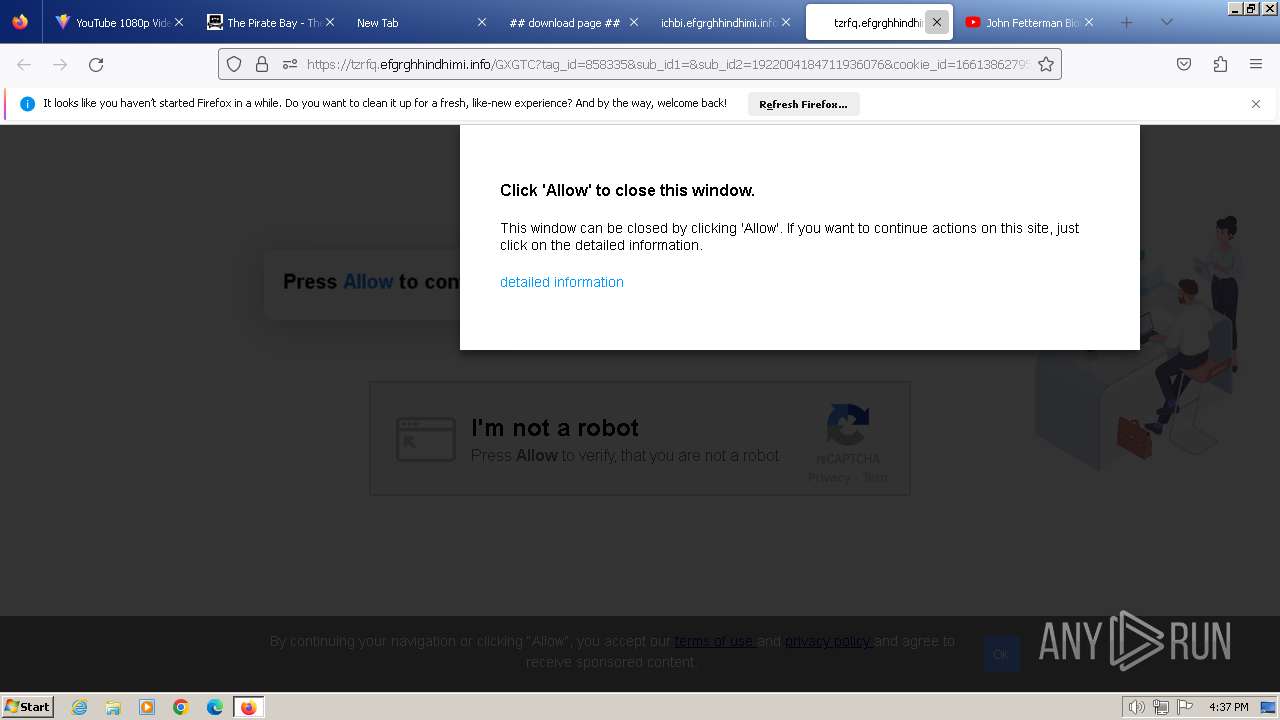Switch to The Pirate Bay tab
The height and width of the screenshot is (720, 1280).
click(270, 22)
